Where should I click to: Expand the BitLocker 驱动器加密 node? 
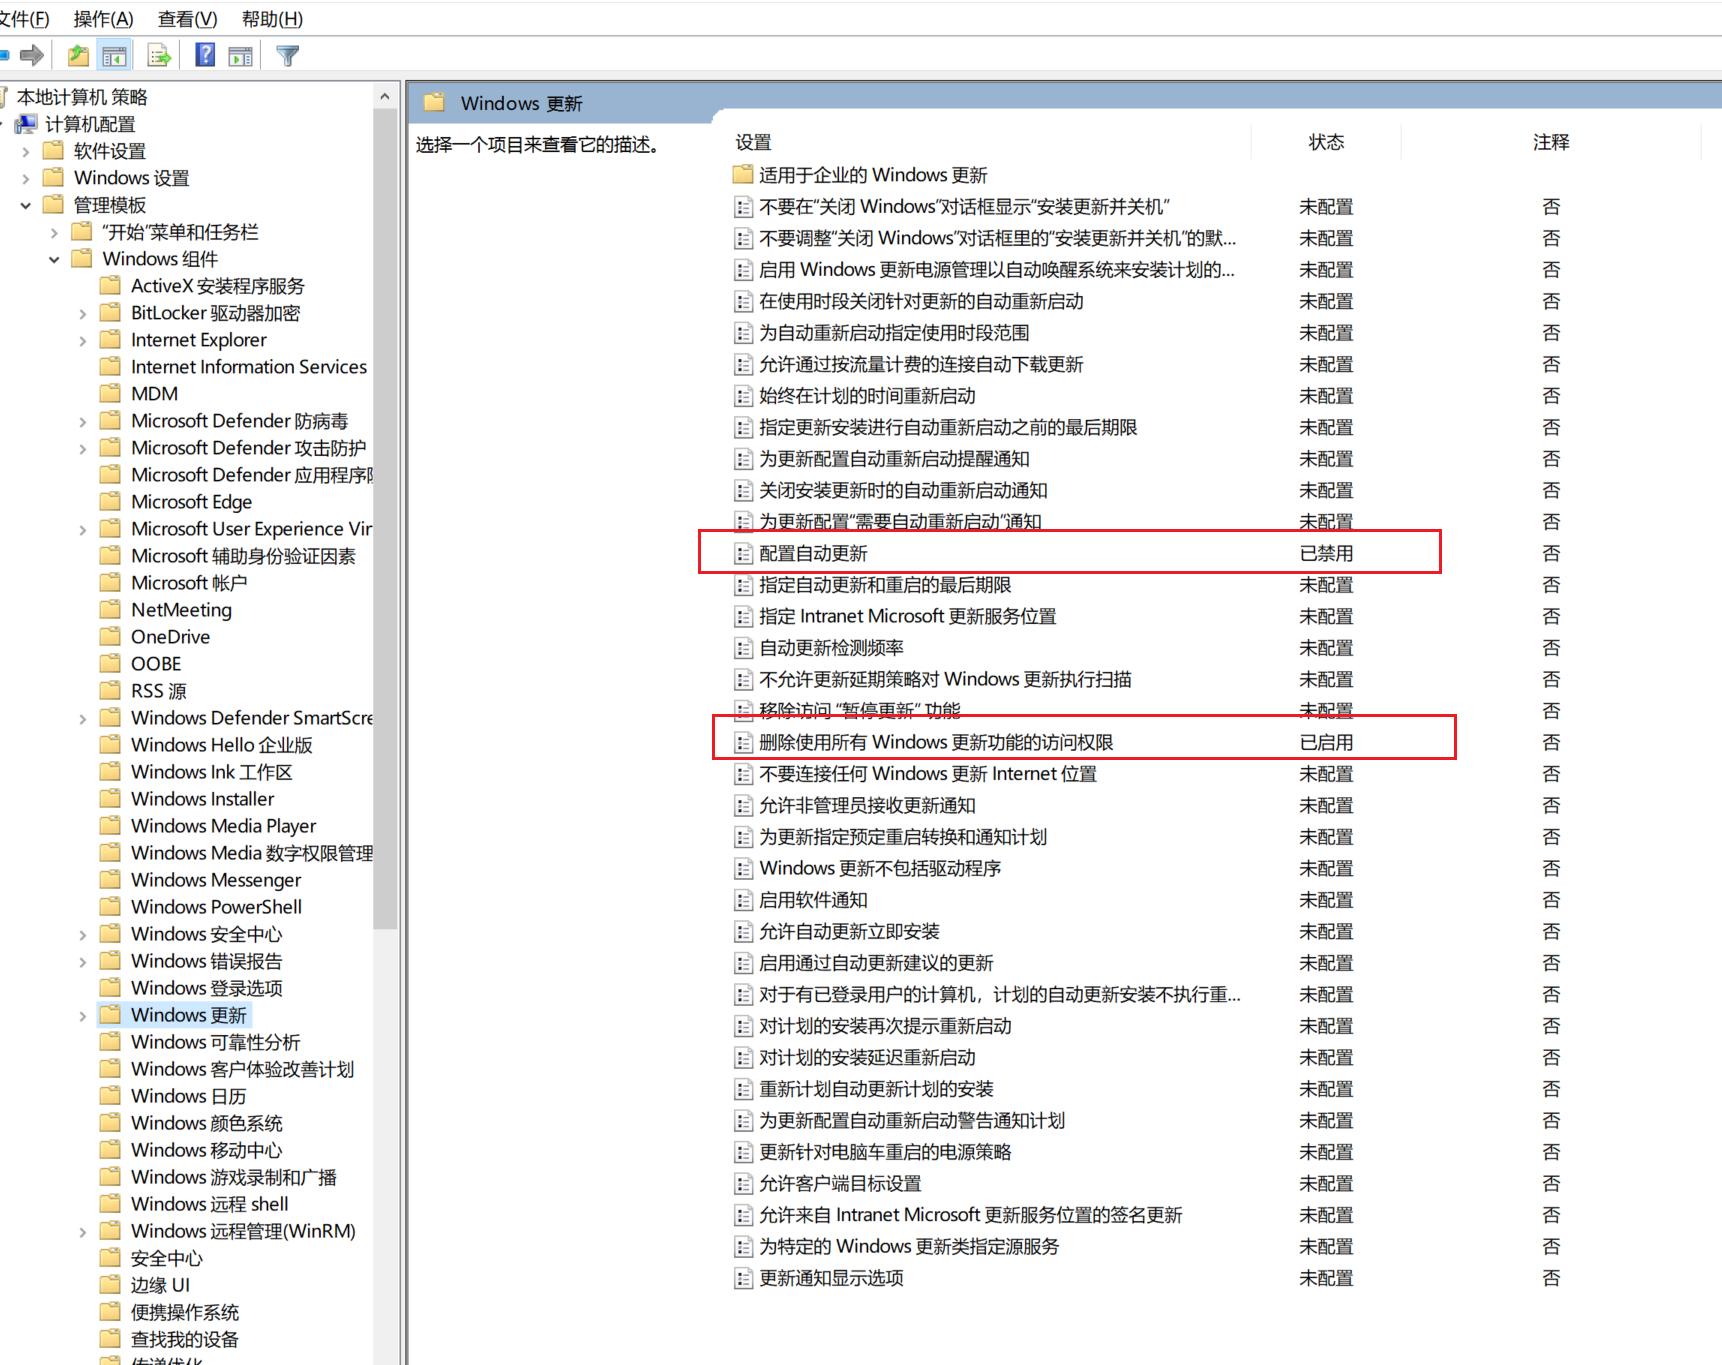(83, 313)
